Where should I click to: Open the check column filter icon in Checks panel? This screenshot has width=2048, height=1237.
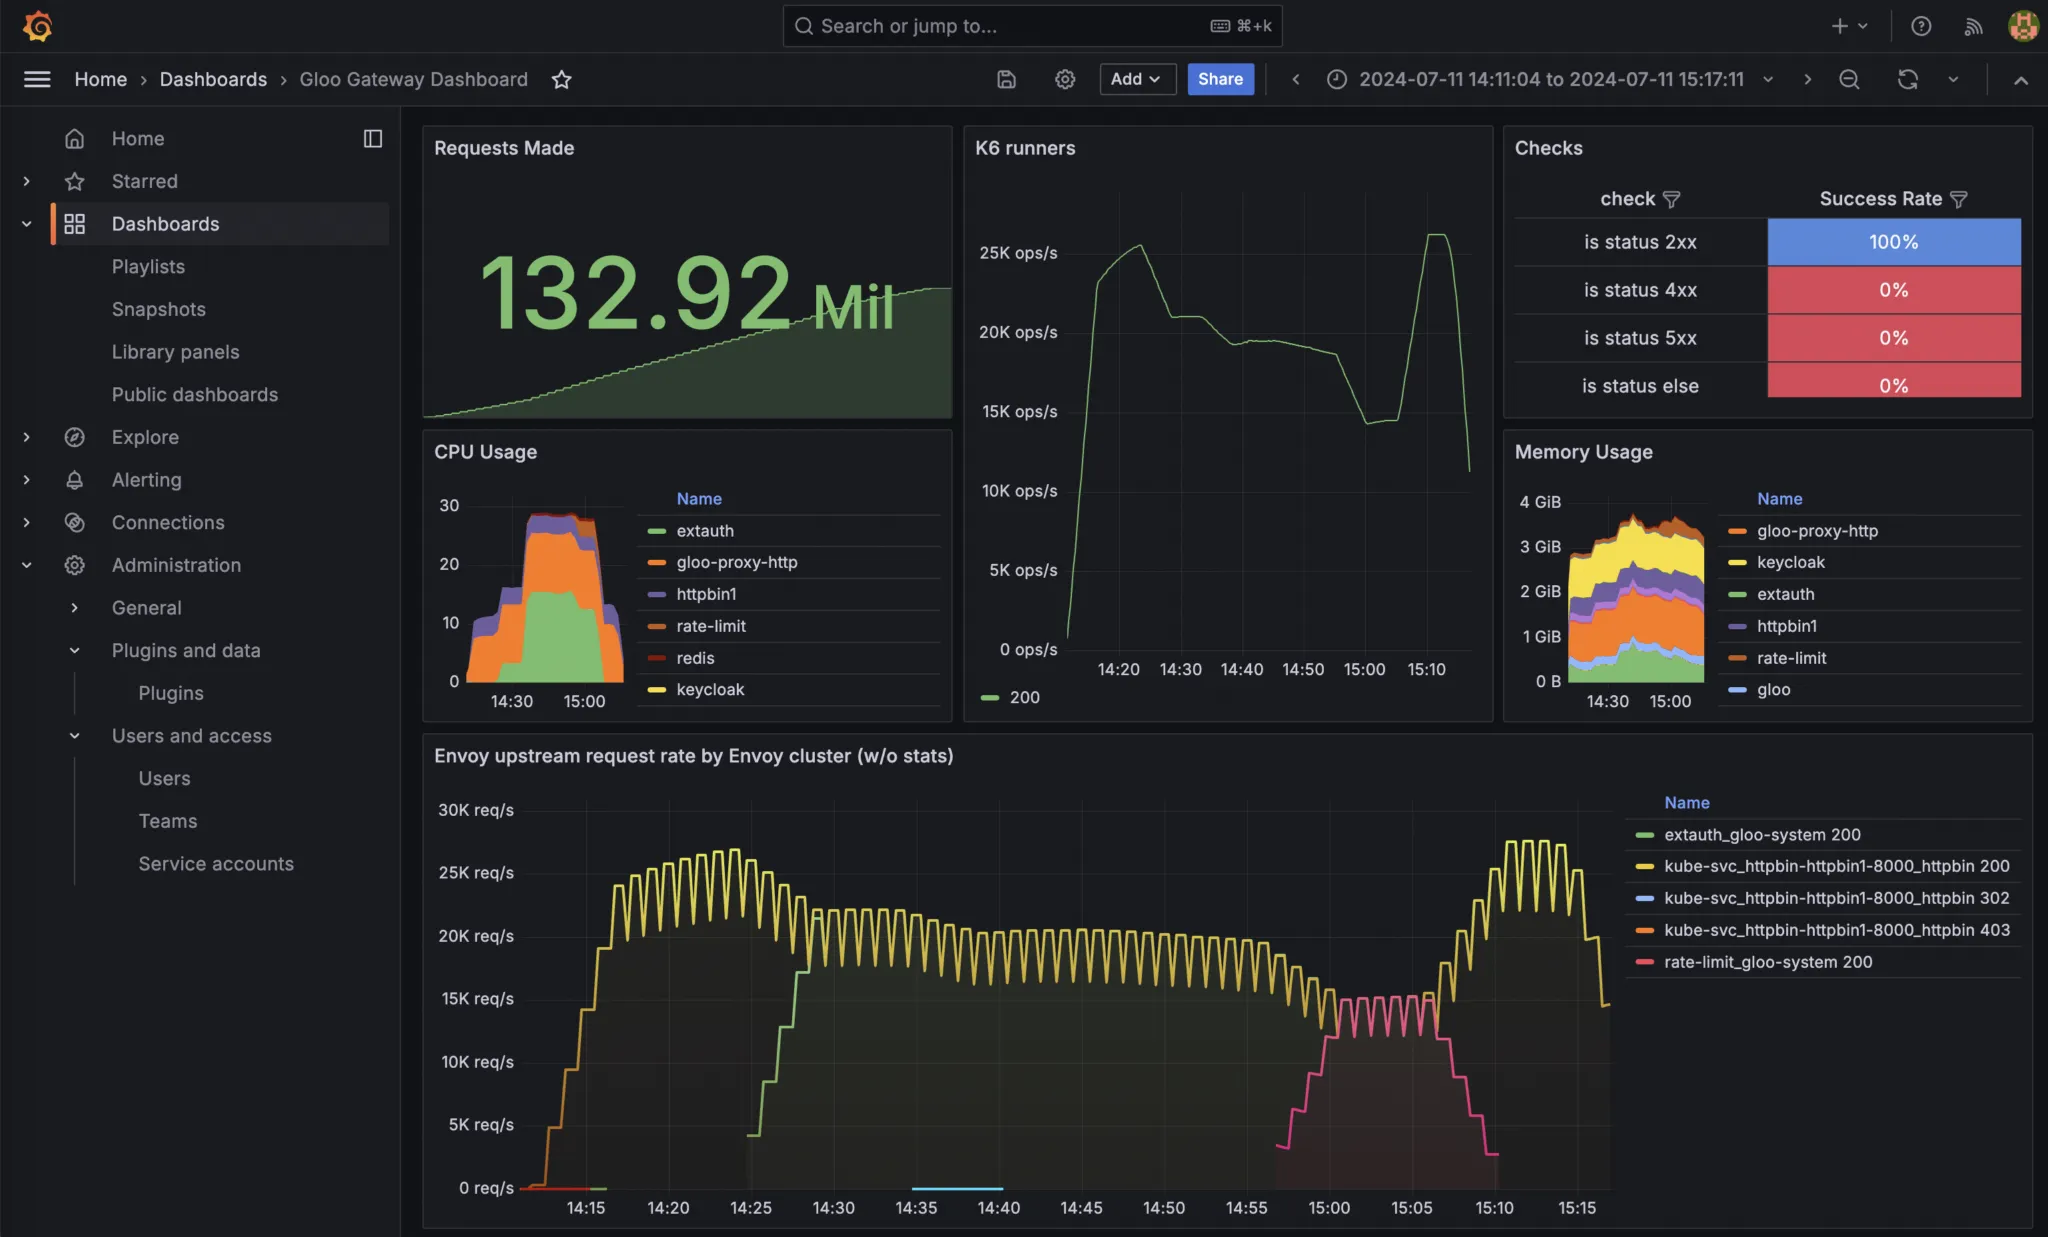(x=1672, y=199)
